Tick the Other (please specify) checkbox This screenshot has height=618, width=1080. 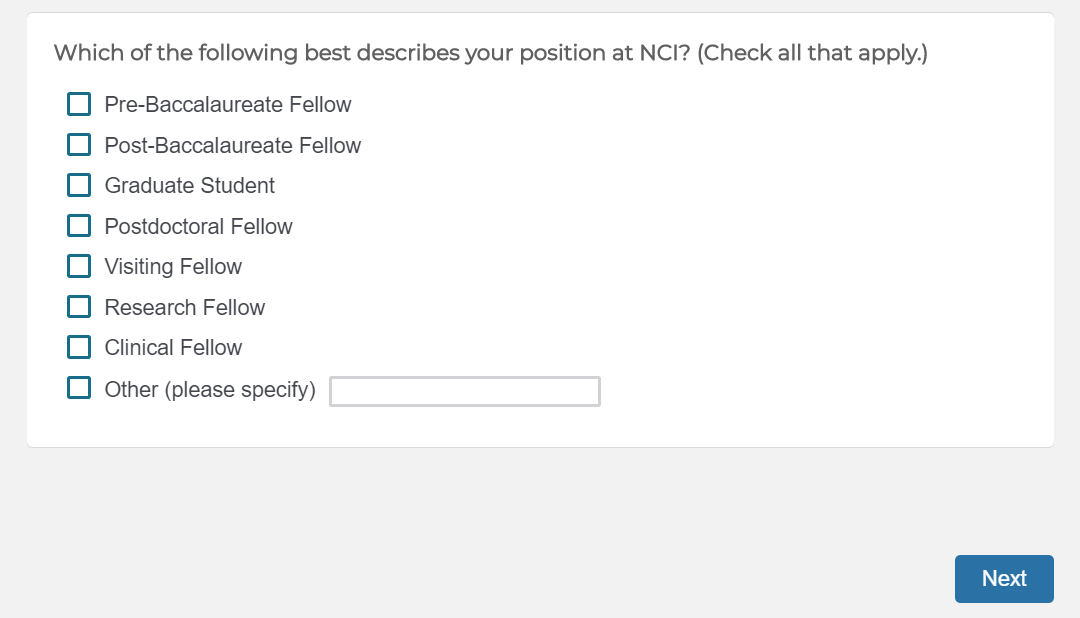79,388
